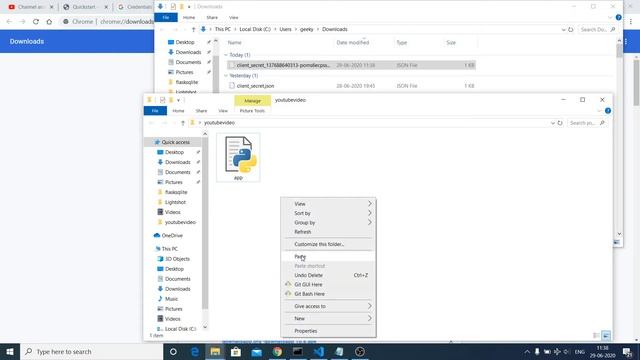Expand address history dropdown in youtubevideo window
Image resolution: width=640 pixels, height=360 pixels.
[553, 123]
